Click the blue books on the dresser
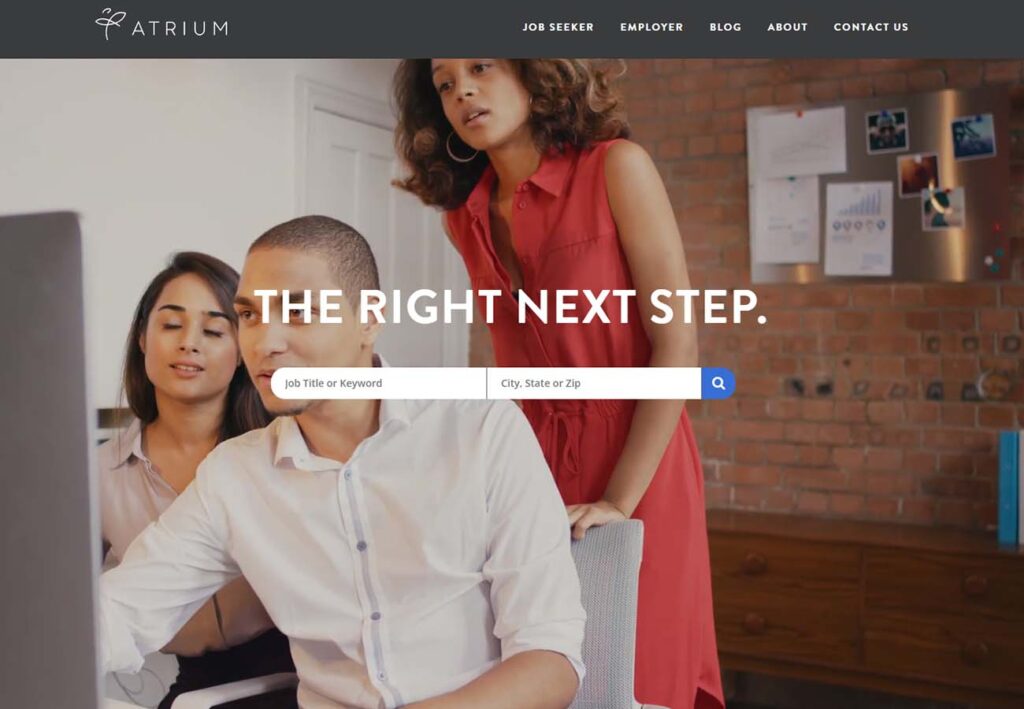The height and width of the screenshot is (709, 1024). [x=1010, y=487]
